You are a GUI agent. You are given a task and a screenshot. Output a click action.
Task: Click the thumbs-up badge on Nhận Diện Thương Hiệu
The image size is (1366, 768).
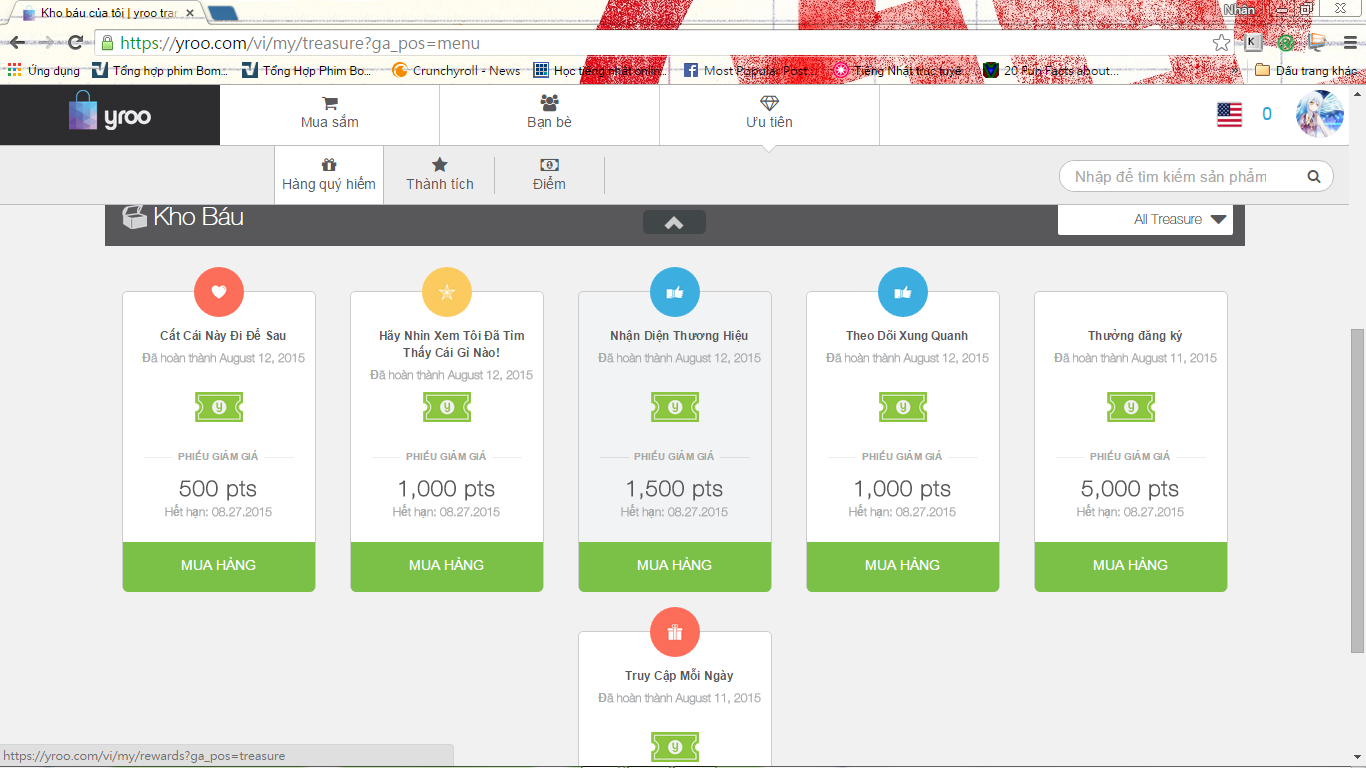(x=675, y=292)
